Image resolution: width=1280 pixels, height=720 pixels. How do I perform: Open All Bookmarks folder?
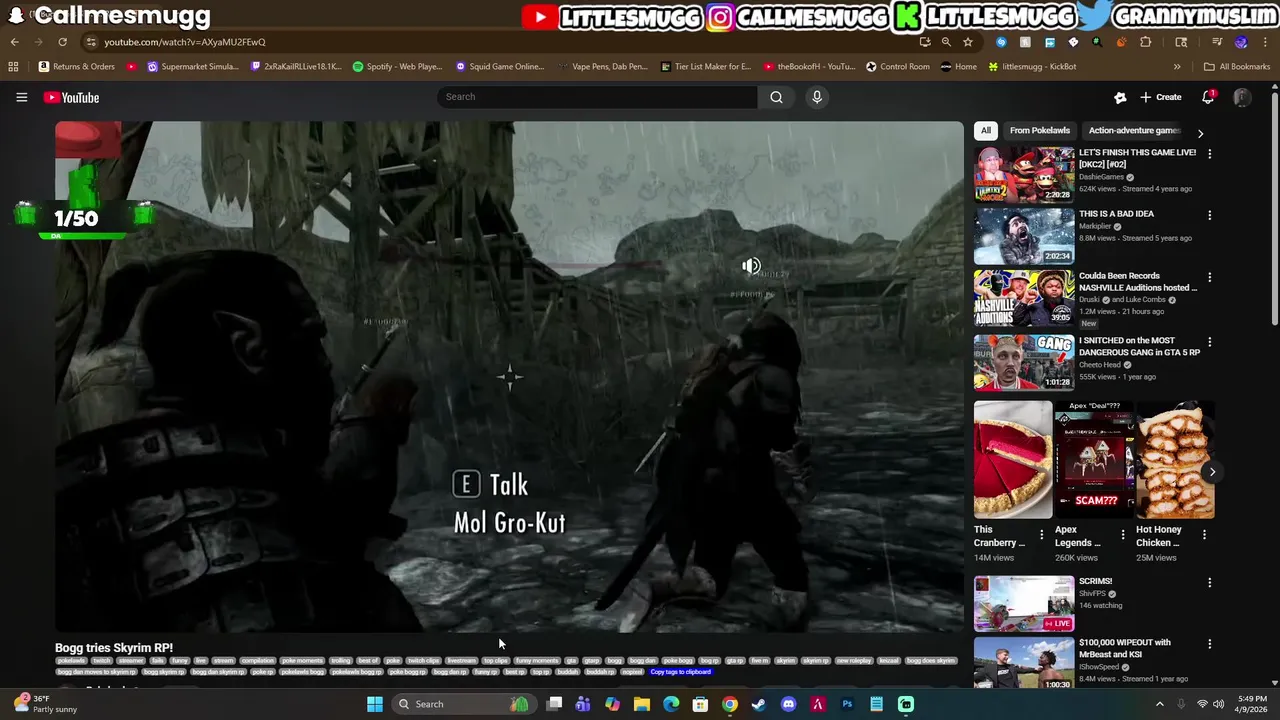click(1237, 66)
